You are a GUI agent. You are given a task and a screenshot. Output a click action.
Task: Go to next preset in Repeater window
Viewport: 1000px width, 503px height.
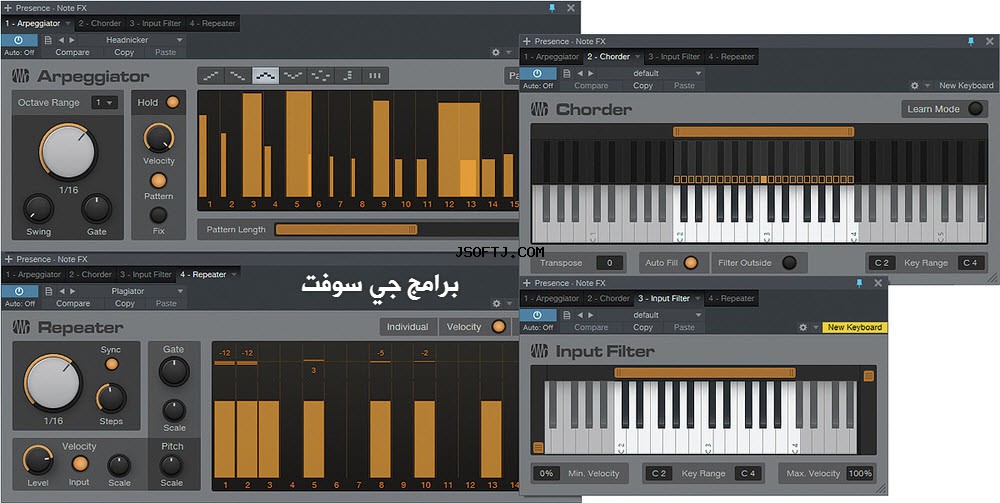tap(72, 291)
